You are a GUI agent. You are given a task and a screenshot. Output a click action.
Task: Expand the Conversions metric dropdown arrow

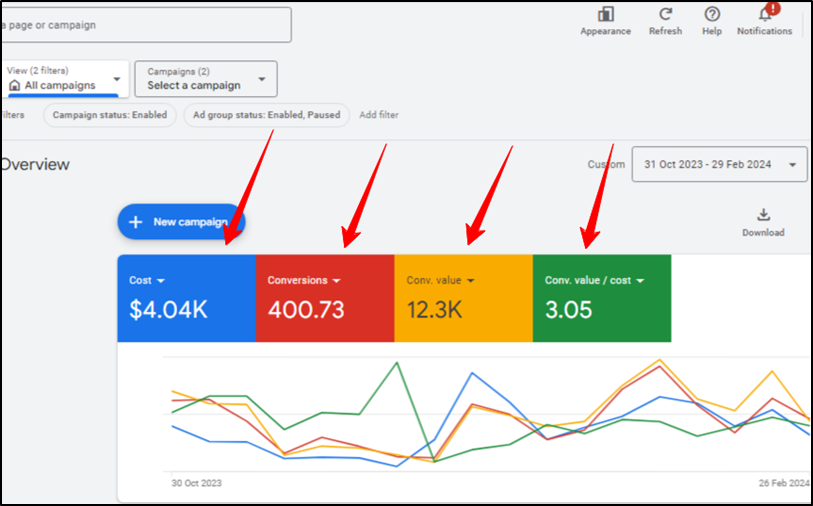[337, 281]
